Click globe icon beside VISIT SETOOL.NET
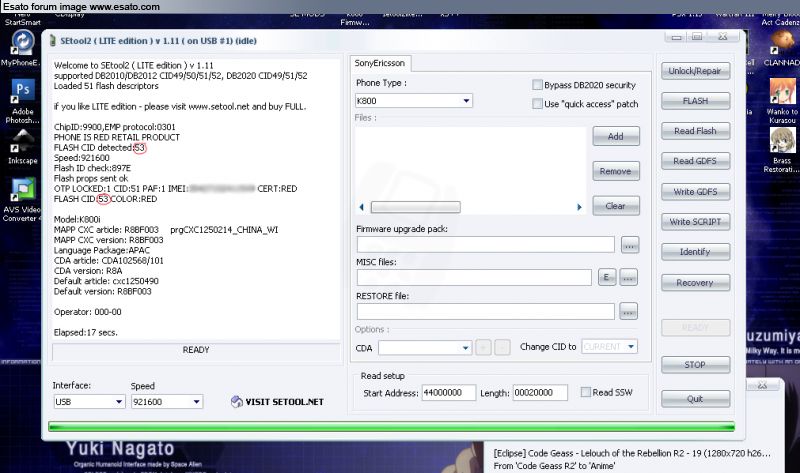This screenshot has height=473, width=800. [236, 402]
